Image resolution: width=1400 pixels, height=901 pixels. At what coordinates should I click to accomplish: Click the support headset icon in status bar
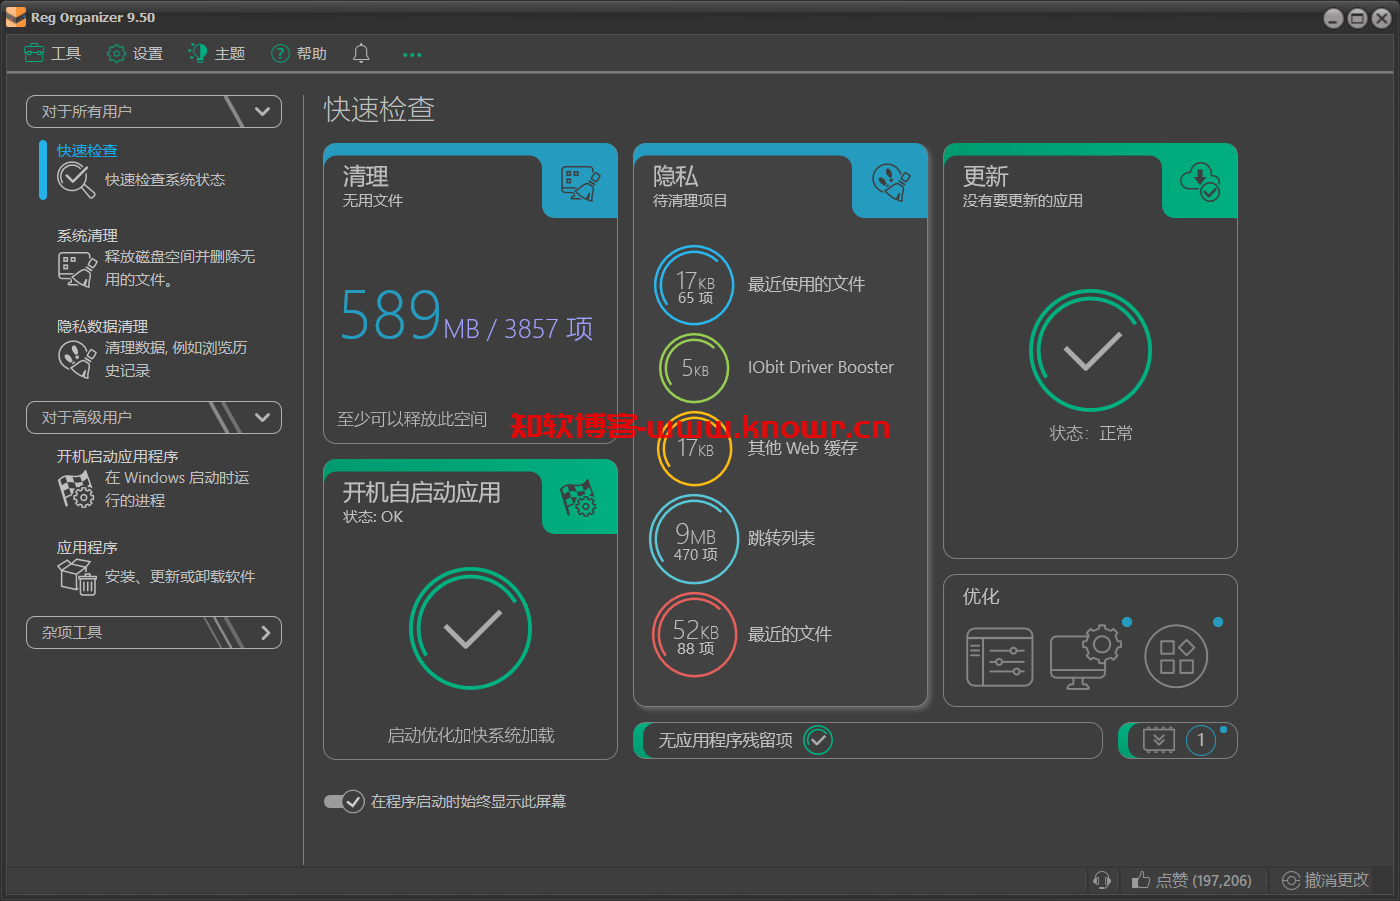click(1102, 880)
